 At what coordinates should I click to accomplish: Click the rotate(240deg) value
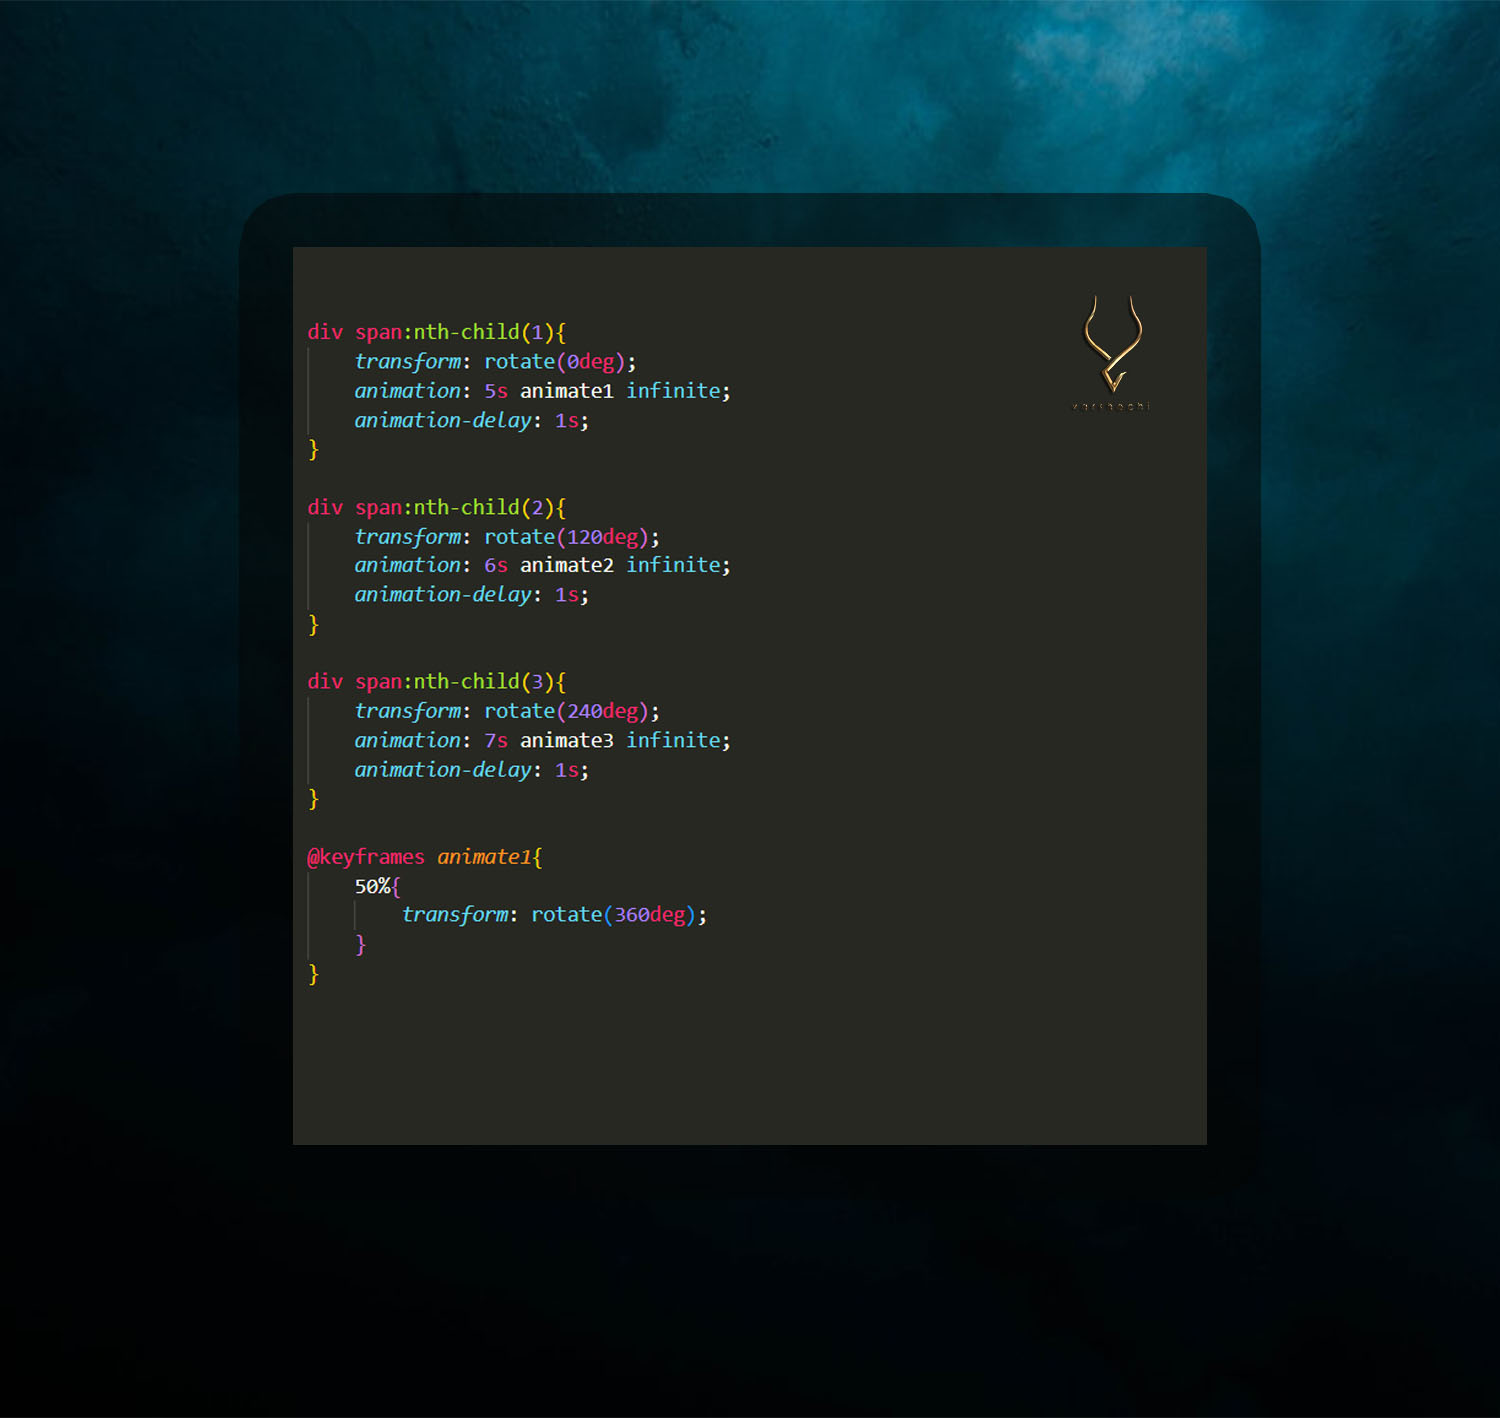(x=566, y=711)
